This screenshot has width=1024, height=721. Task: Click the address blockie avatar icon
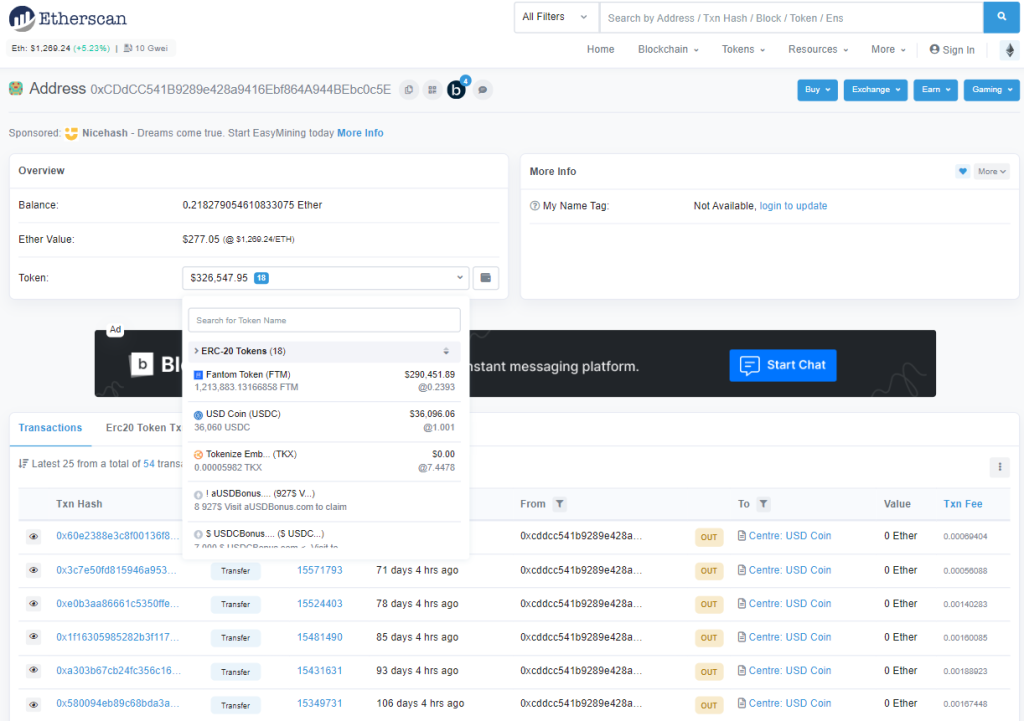pyautogui.click(x=16, y=88)
